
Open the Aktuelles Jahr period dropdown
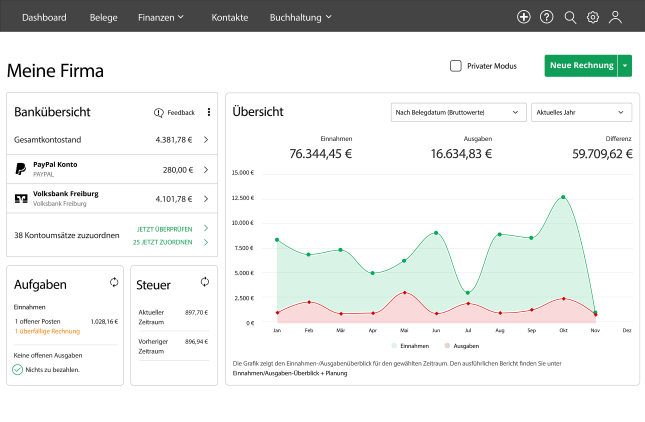[x=581, y=113]
